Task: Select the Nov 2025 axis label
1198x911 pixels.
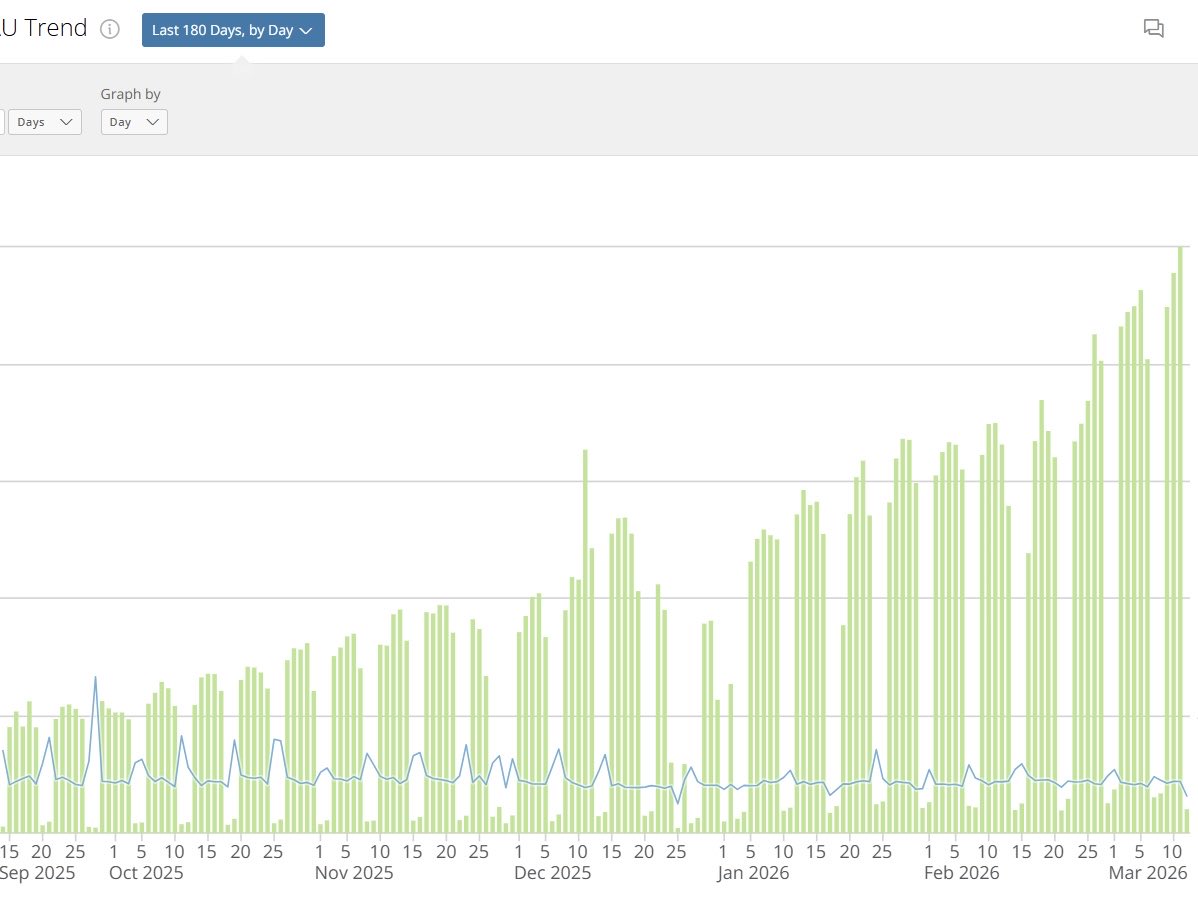Action: [354, 873]
